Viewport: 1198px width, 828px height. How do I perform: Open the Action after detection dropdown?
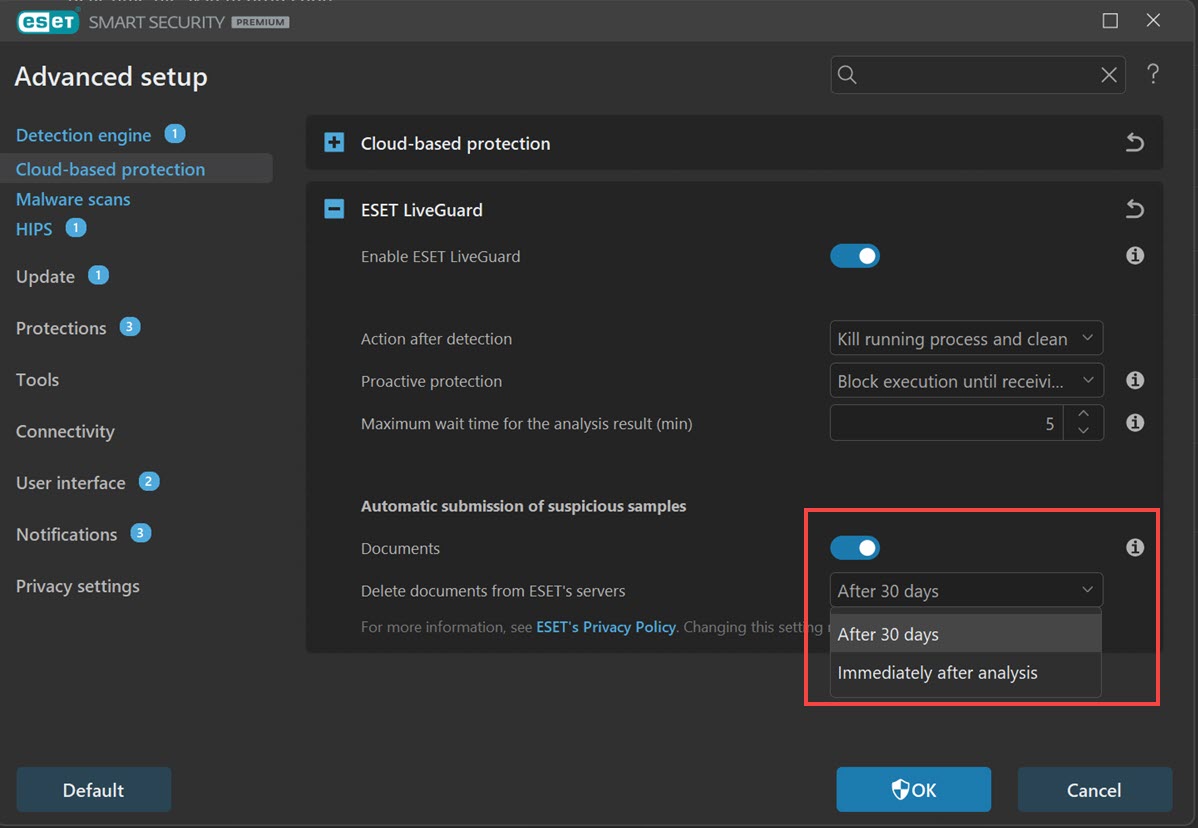pyautogui.click(x=966, y=339)
